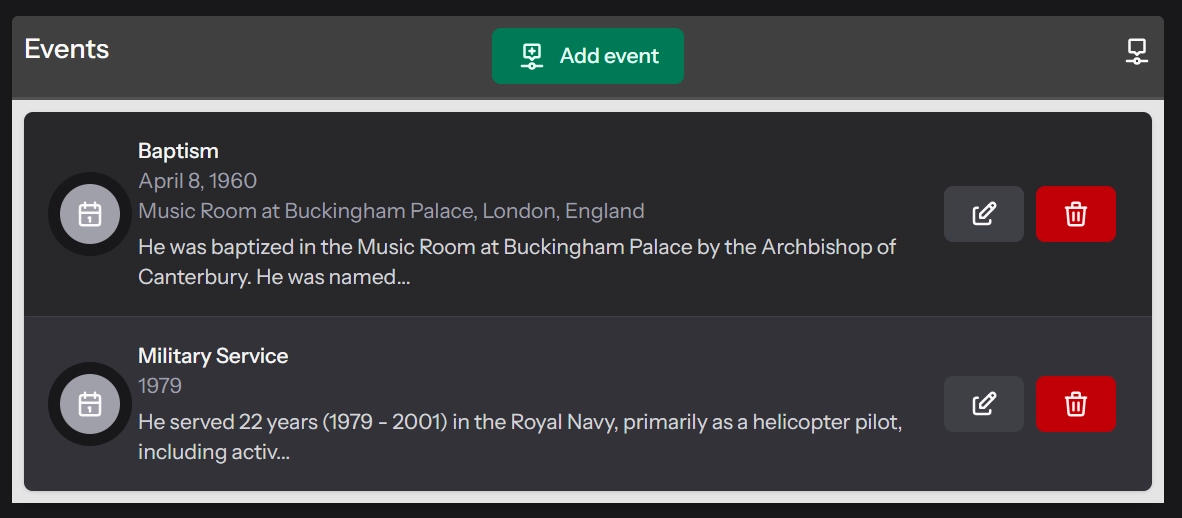Click the icon at the Events header's right end
1182x518 pixels.
(1136, 51)
